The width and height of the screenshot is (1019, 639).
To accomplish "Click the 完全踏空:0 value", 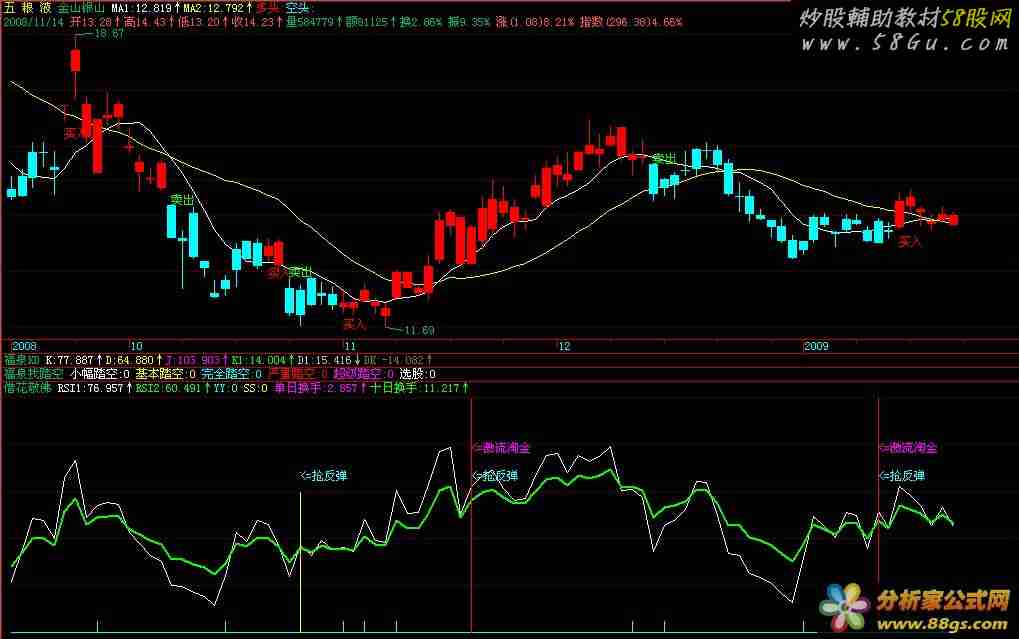I will 231,374.
